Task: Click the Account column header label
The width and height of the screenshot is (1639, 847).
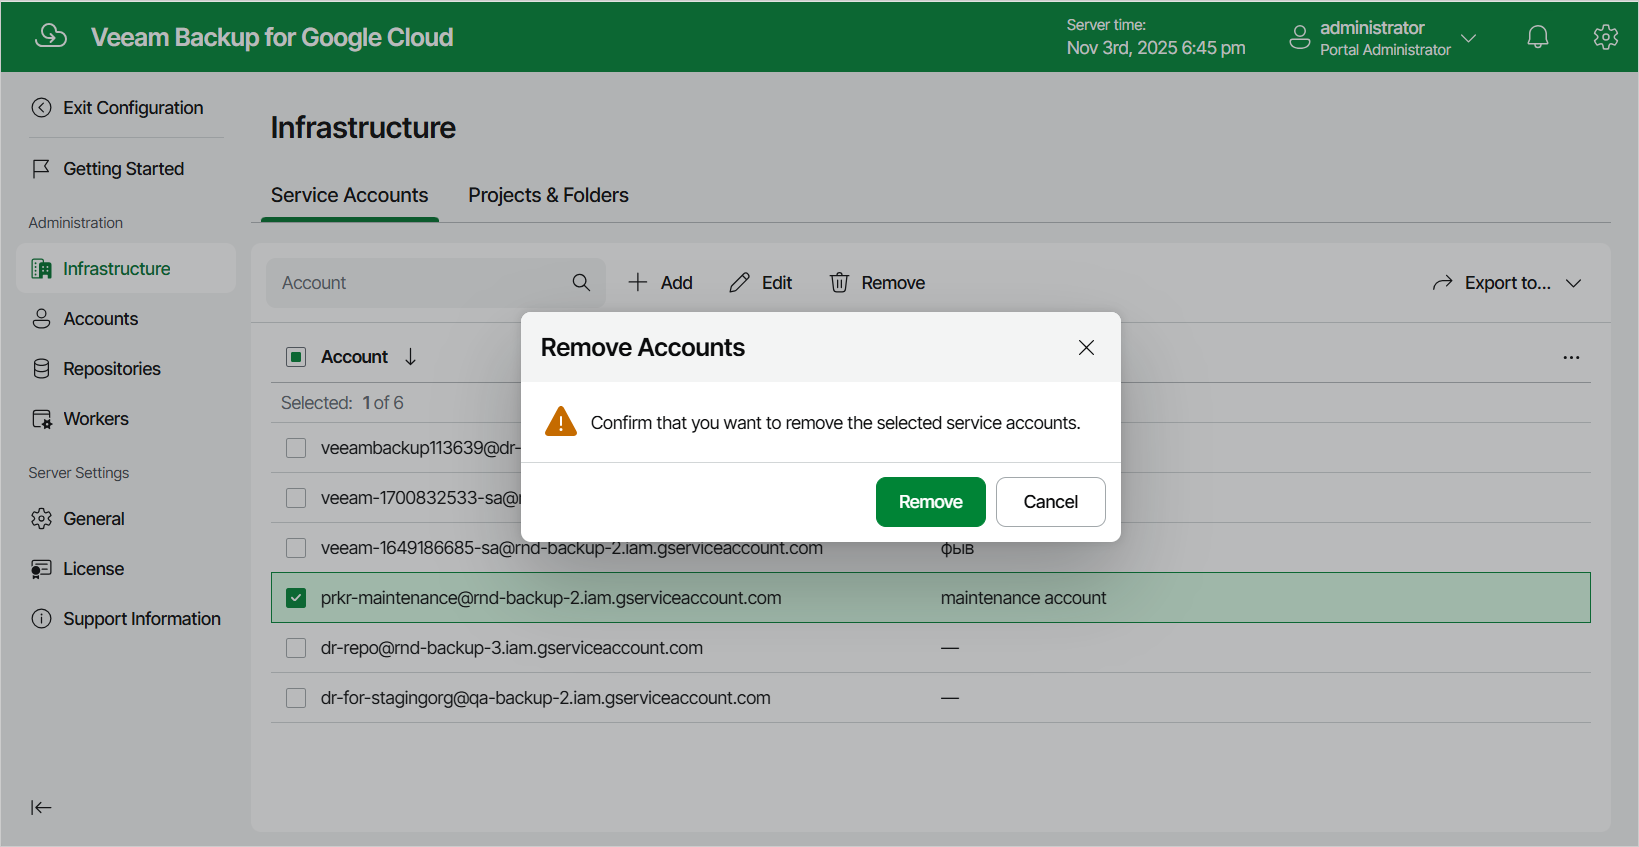Action: pos(354,357)
